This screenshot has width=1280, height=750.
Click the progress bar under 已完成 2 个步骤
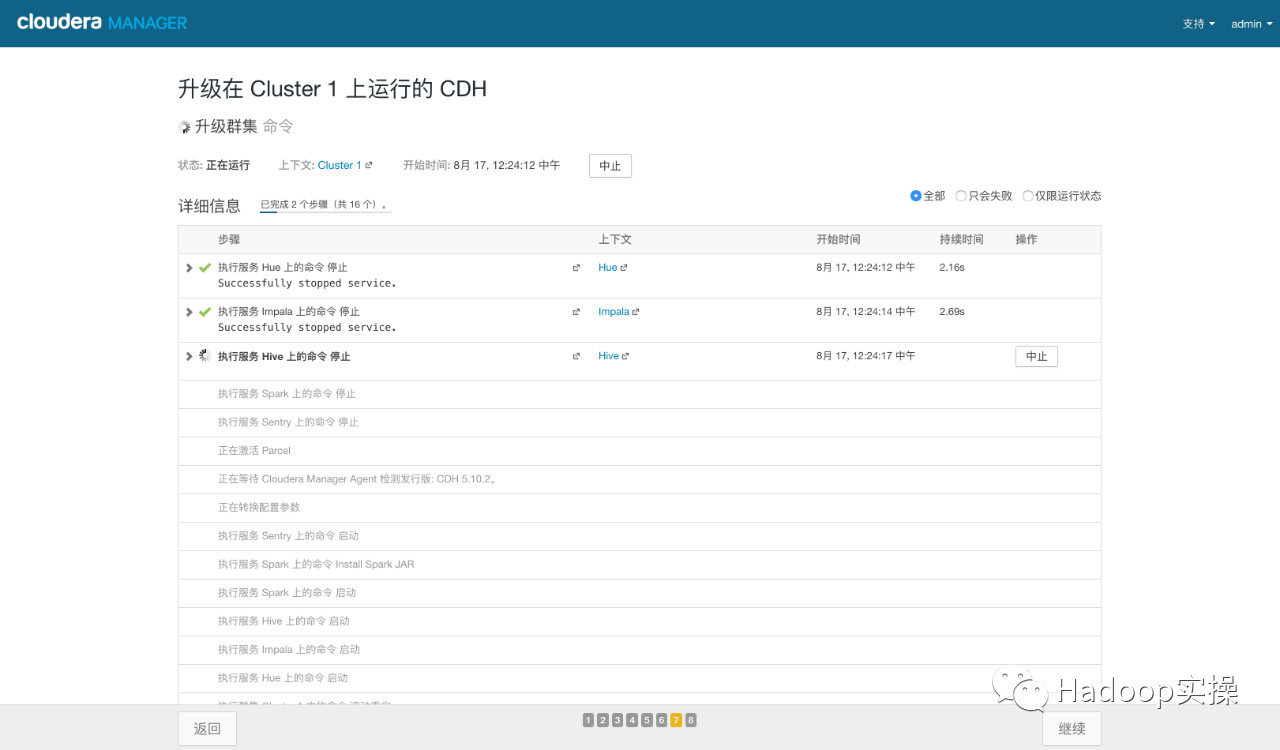coord(325,212)
